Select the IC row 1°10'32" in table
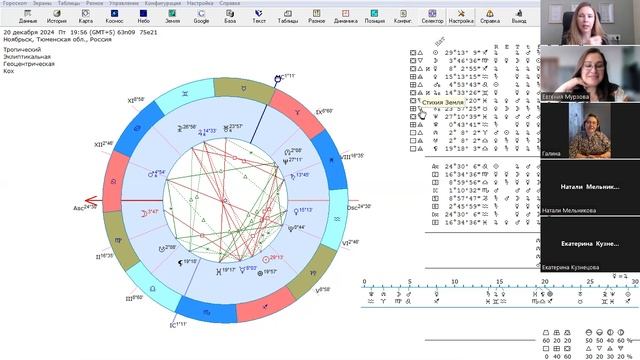The image size is (640, 360). coord(486,190)
